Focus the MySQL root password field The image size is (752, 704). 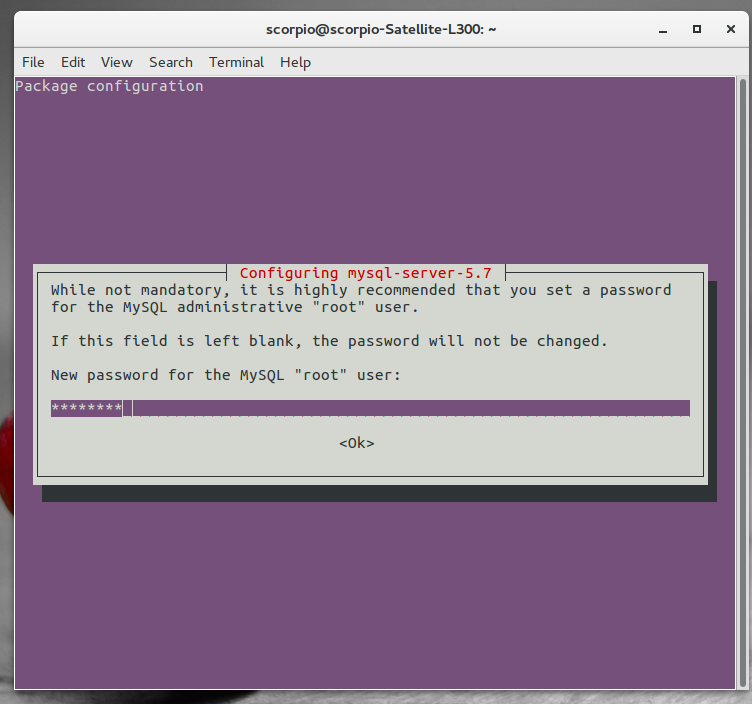click(x=370, y=408)
